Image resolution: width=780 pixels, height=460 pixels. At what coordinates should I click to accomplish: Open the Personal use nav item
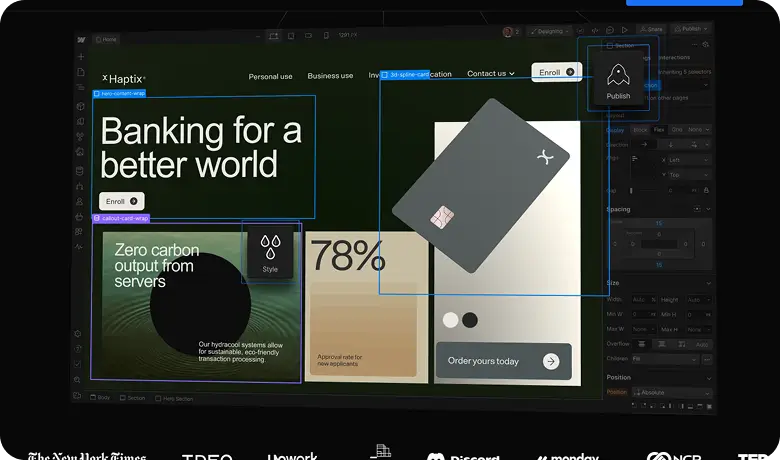pos(270,76)
